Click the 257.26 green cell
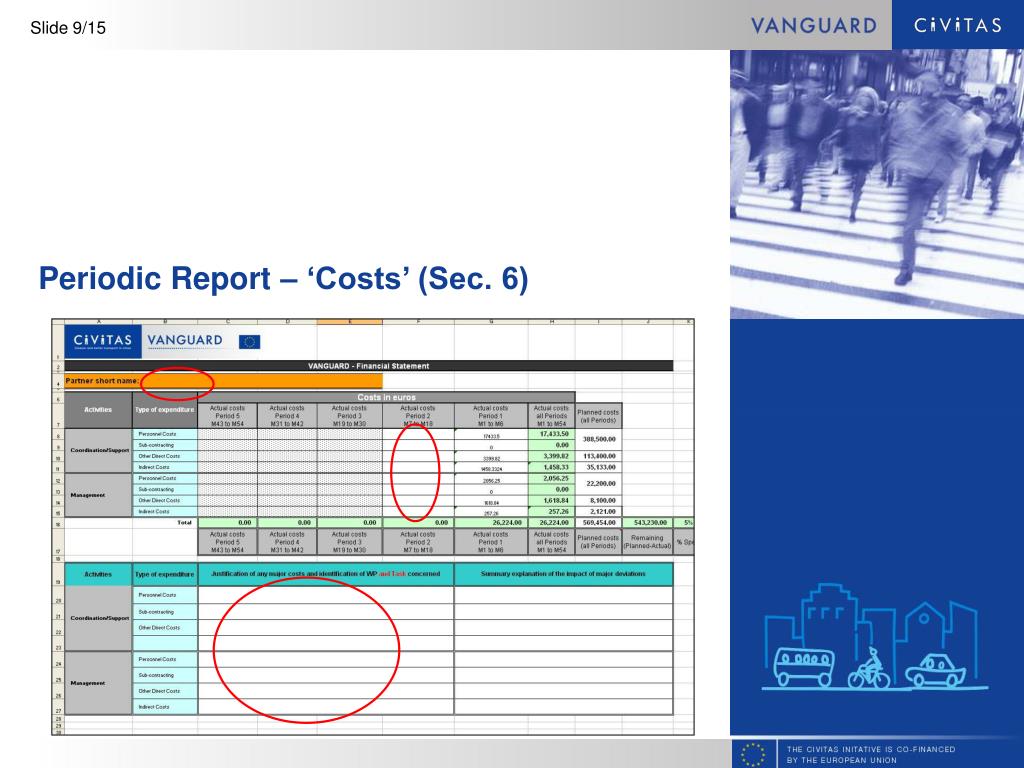Image resolution: width=1024 pixels, height=768 pixels. pos(551,511)
